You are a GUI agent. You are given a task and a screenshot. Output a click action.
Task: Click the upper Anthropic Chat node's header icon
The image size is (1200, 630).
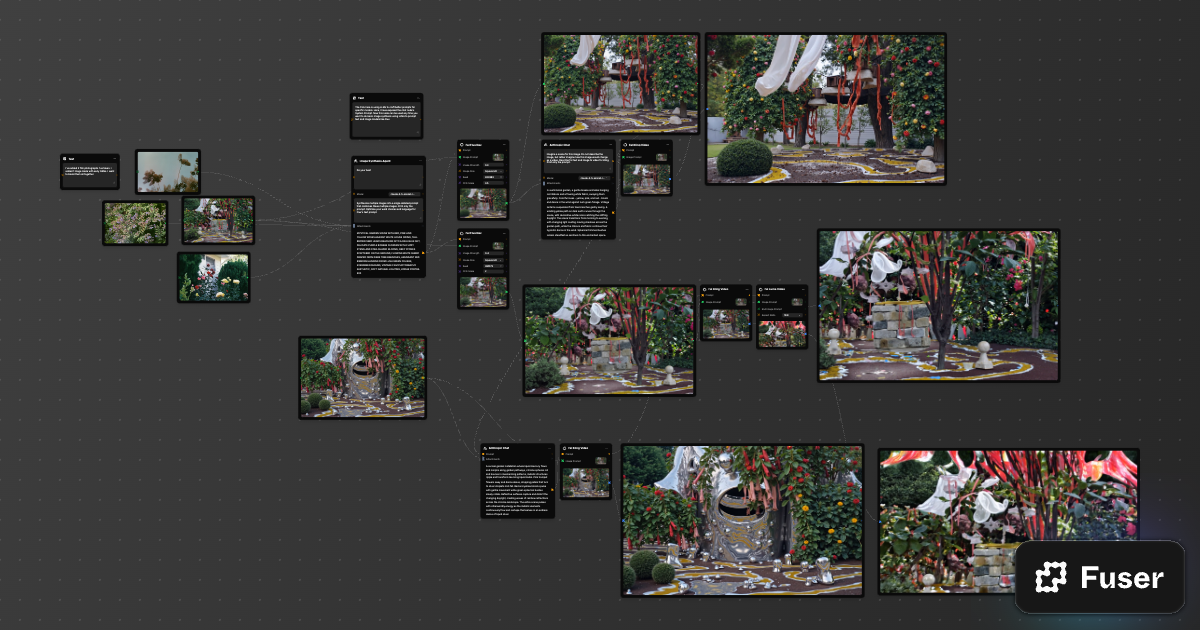click(x=547, y=144)
